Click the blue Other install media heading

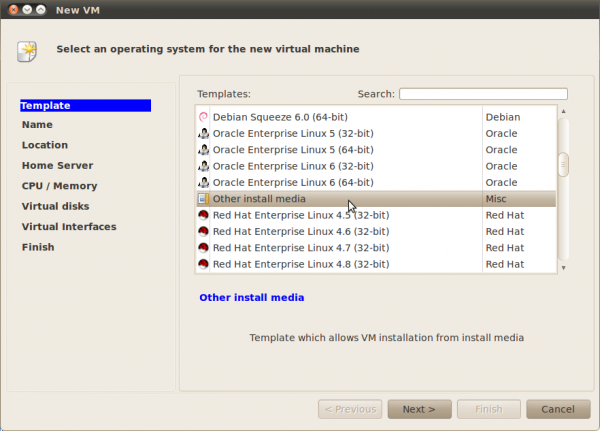252,297
